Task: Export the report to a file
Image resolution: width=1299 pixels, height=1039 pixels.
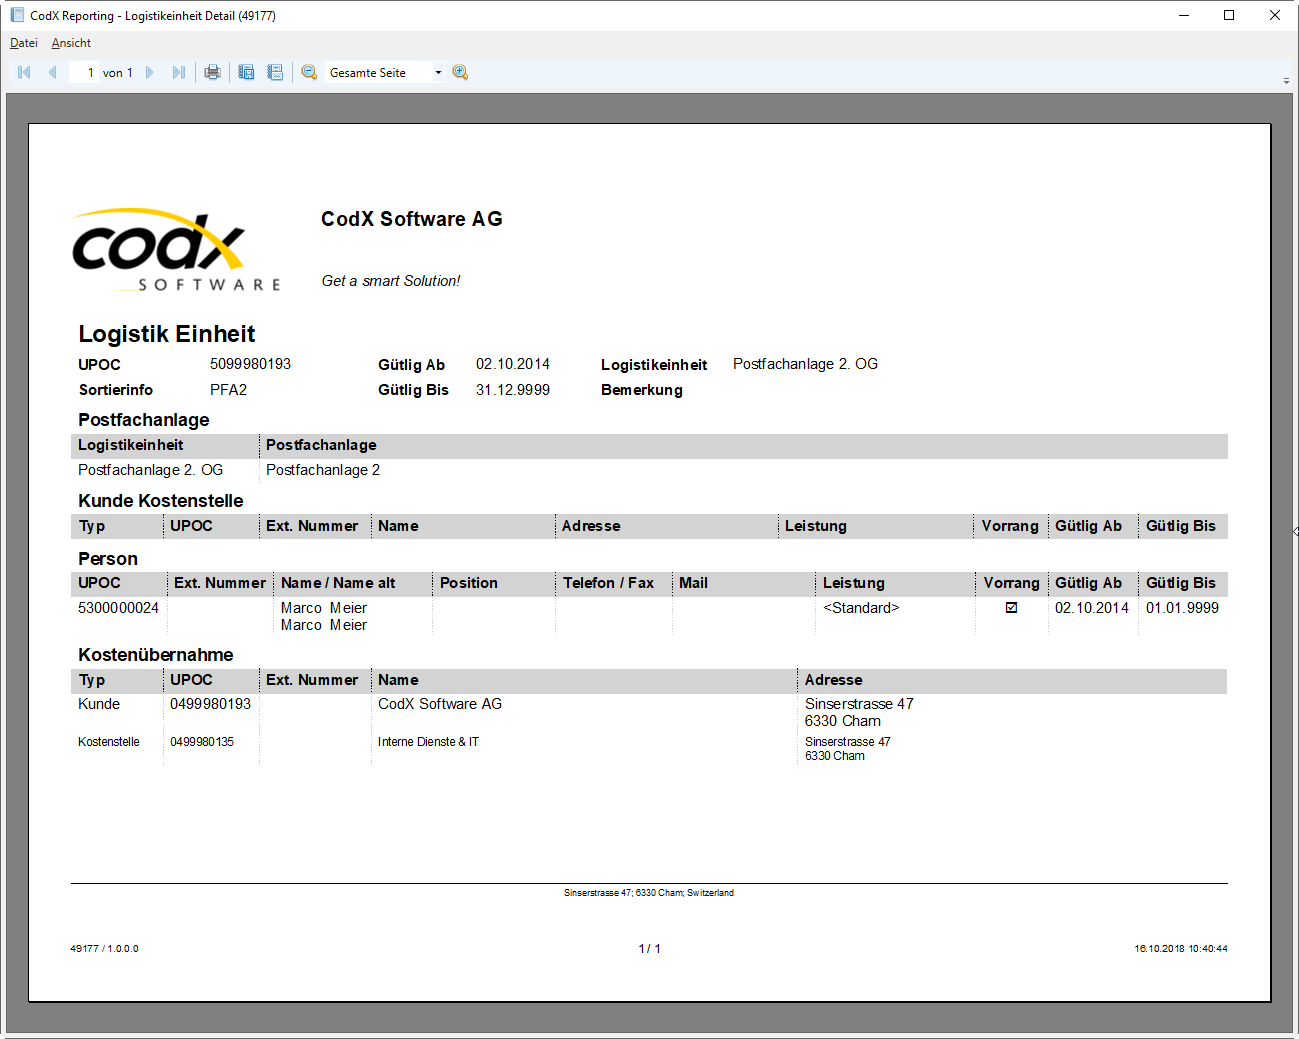Action: click(x=246, y=71)
